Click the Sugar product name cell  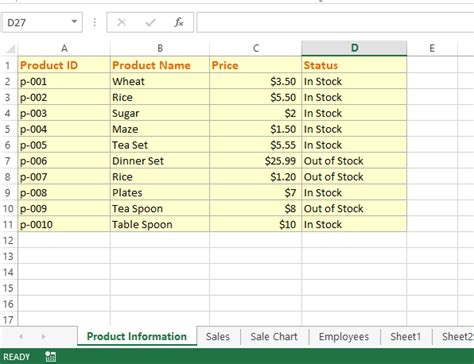[x=160, y=113]
